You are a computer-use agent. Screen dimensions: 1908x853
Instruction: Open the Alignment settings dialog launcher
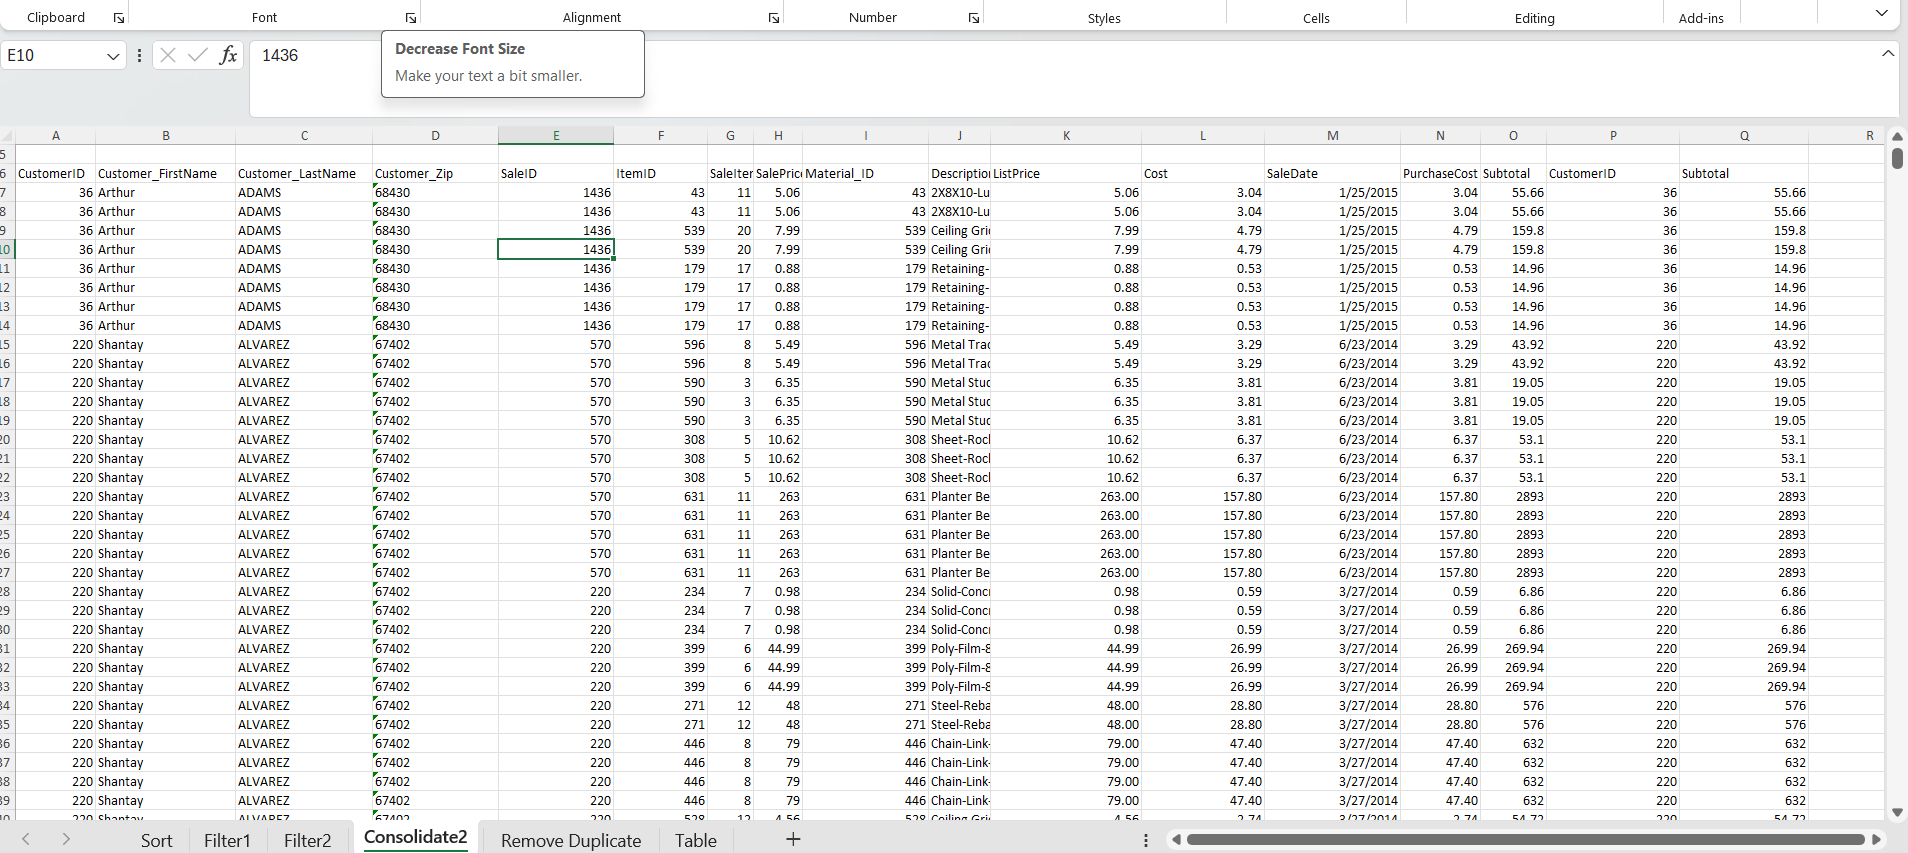point(773,18)
